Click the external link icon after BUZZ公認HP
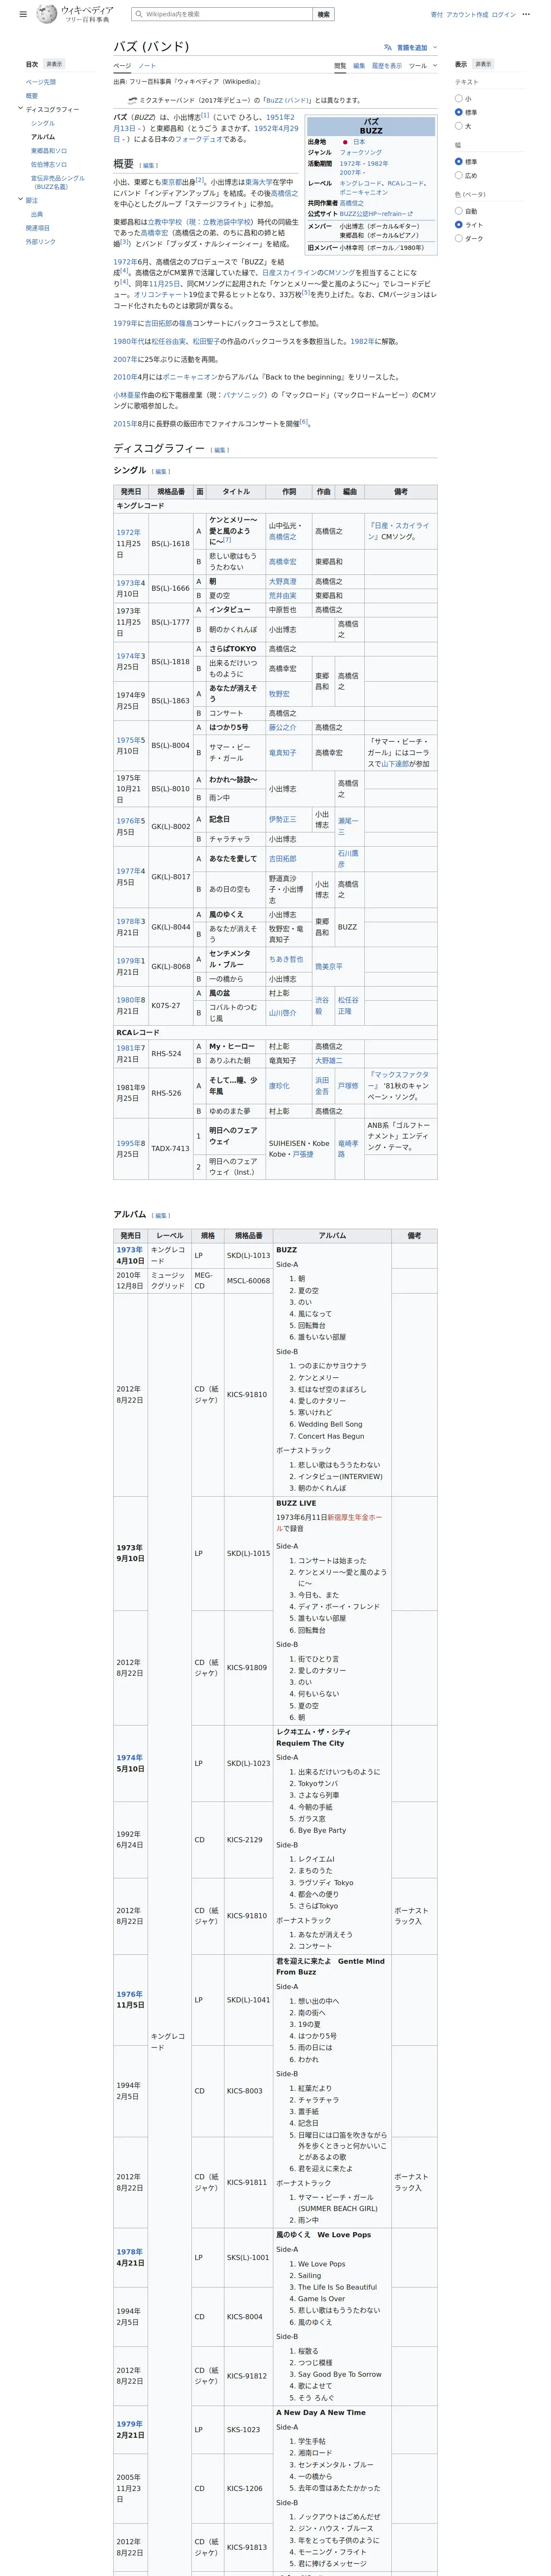 tap(410, 214)
